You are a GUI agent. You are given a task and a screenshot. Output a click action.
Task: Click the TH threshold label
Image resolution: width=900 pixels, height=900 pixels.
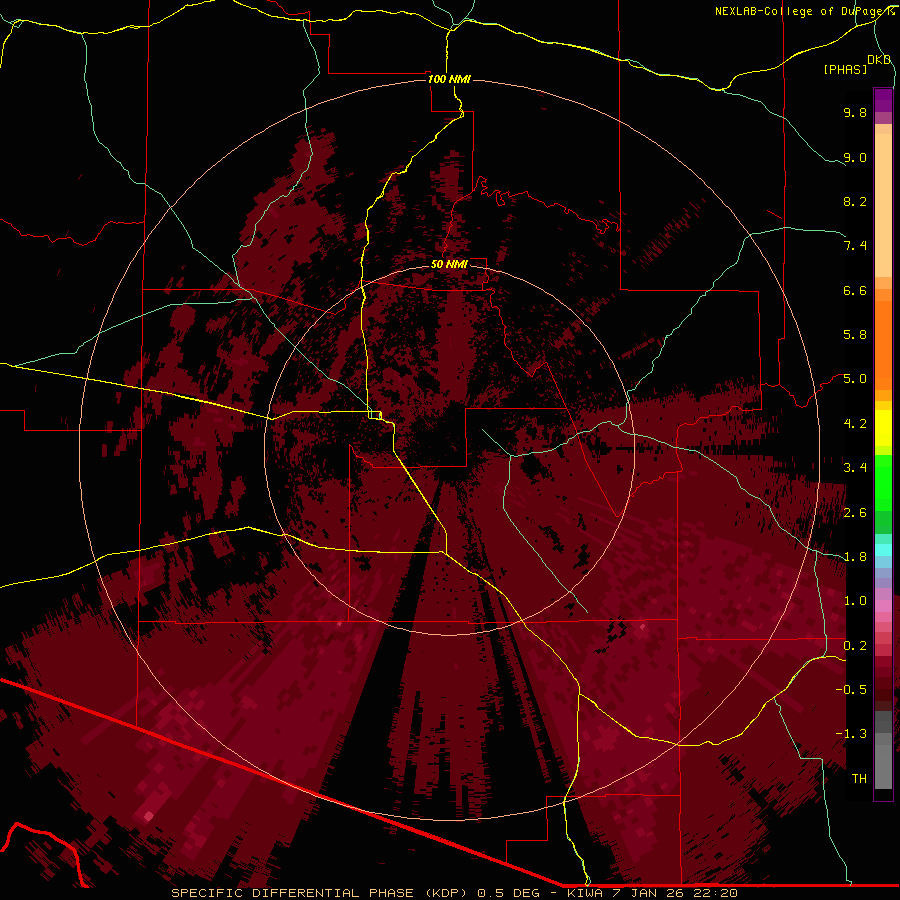(859, 779)
